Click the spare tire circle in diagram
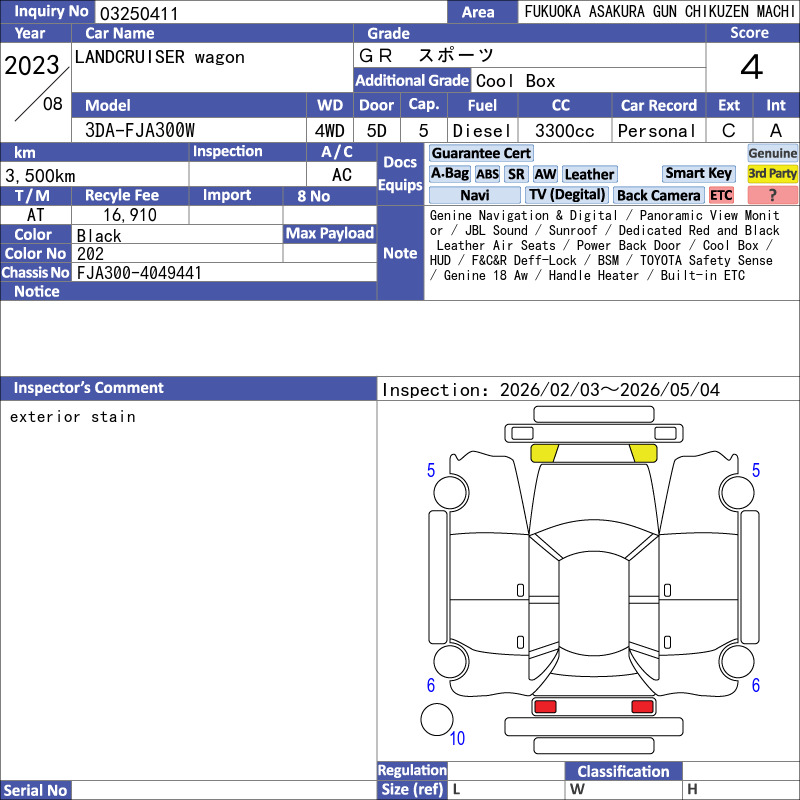Screen dimensions: 800x800 pyautogui.click(x=437, y=720)
